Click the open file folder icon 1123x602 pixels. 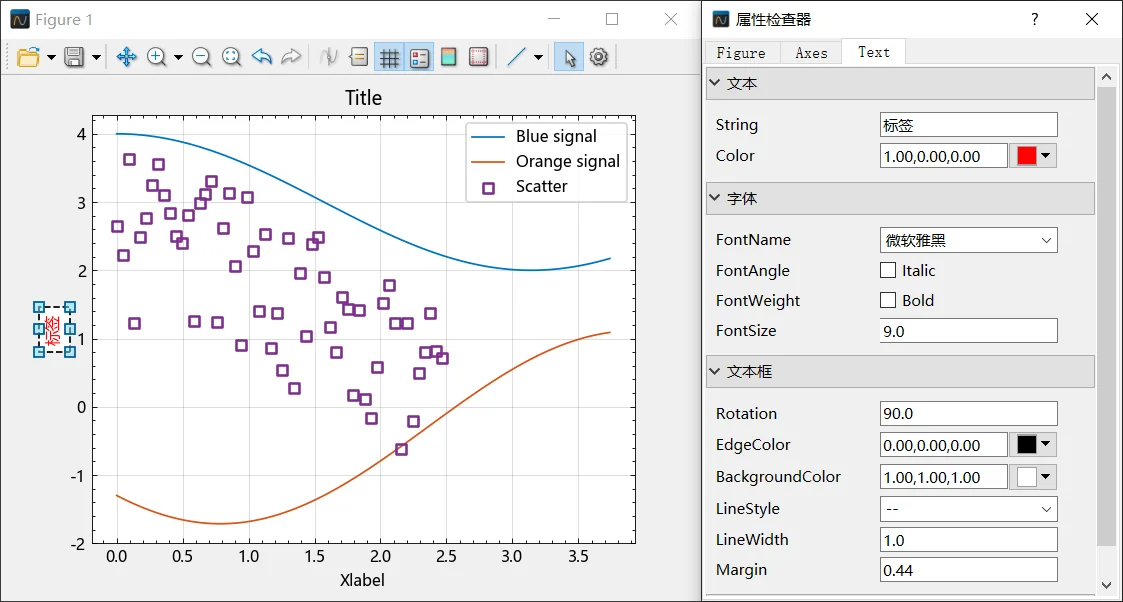coord(28,57)
